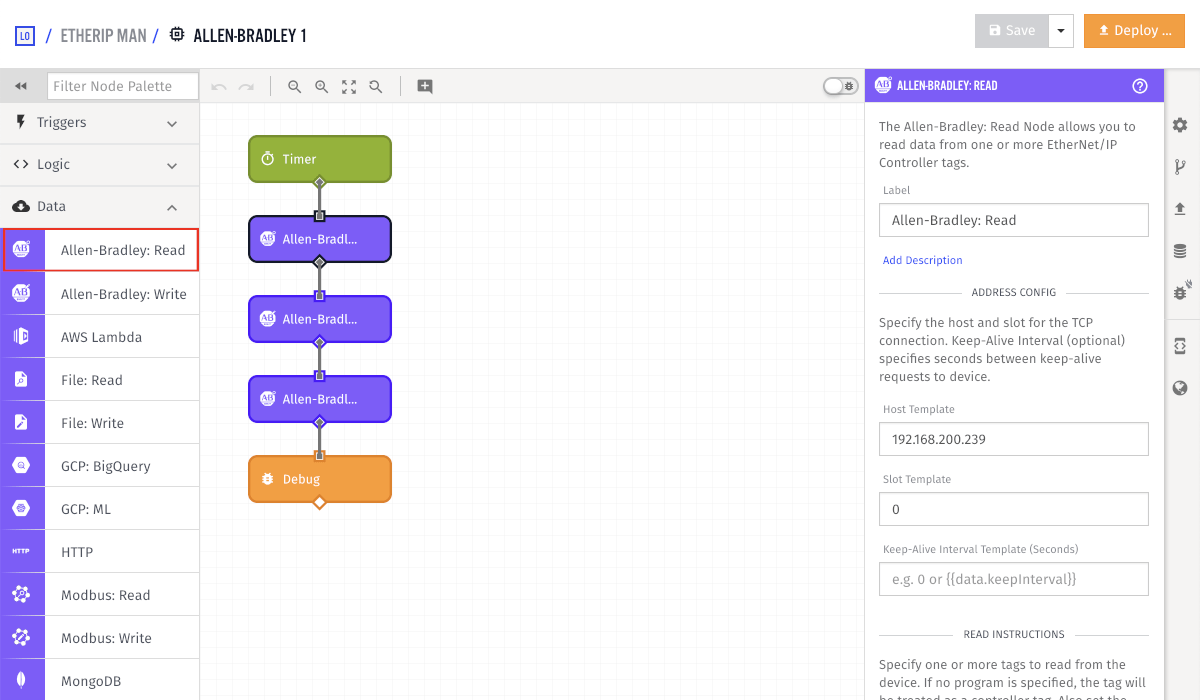Click the upload arrow icon in the right sidebar
Screen dimensions: 1200x700
[1180, 209]
